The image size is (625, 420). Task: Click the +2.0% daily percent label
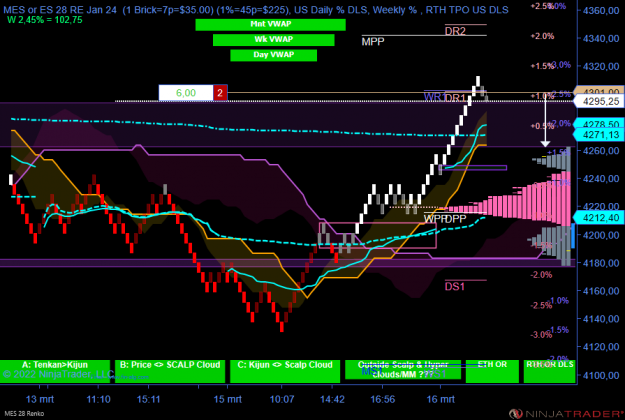point(542,36)
